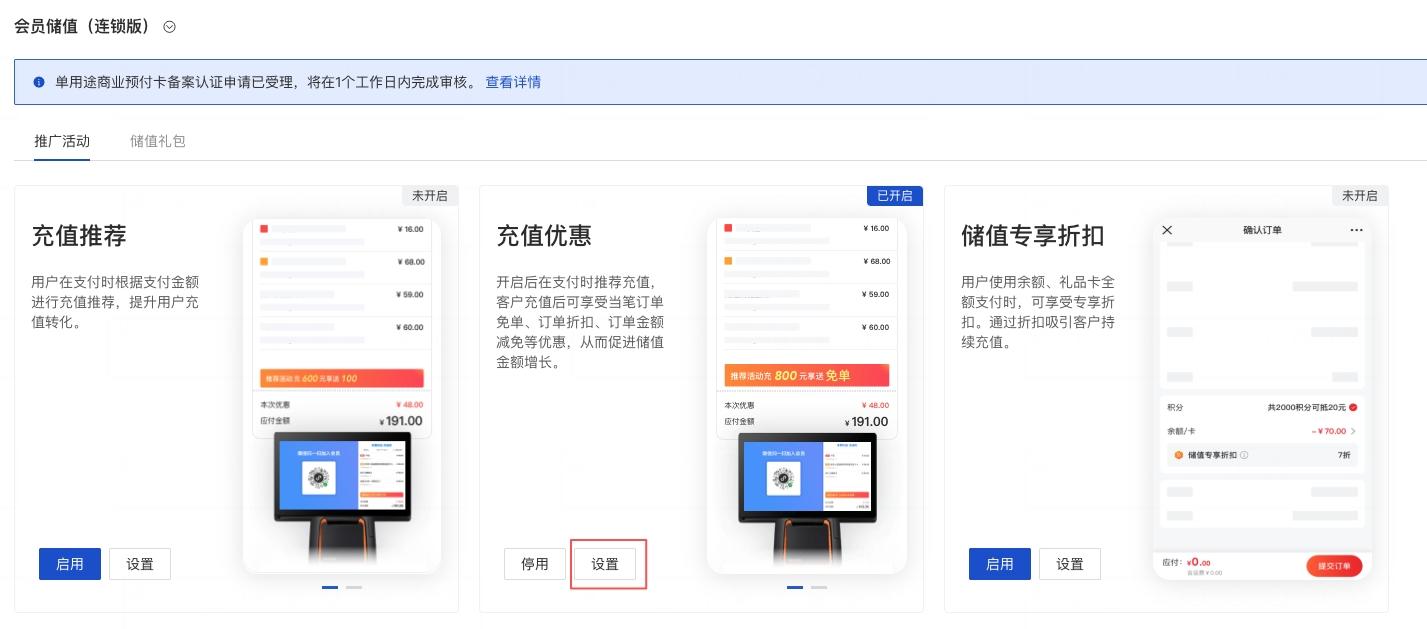Toggle the red 积分 deduction checkmark
Viewport: 1427px width, 629px height.
[1353, 408]
